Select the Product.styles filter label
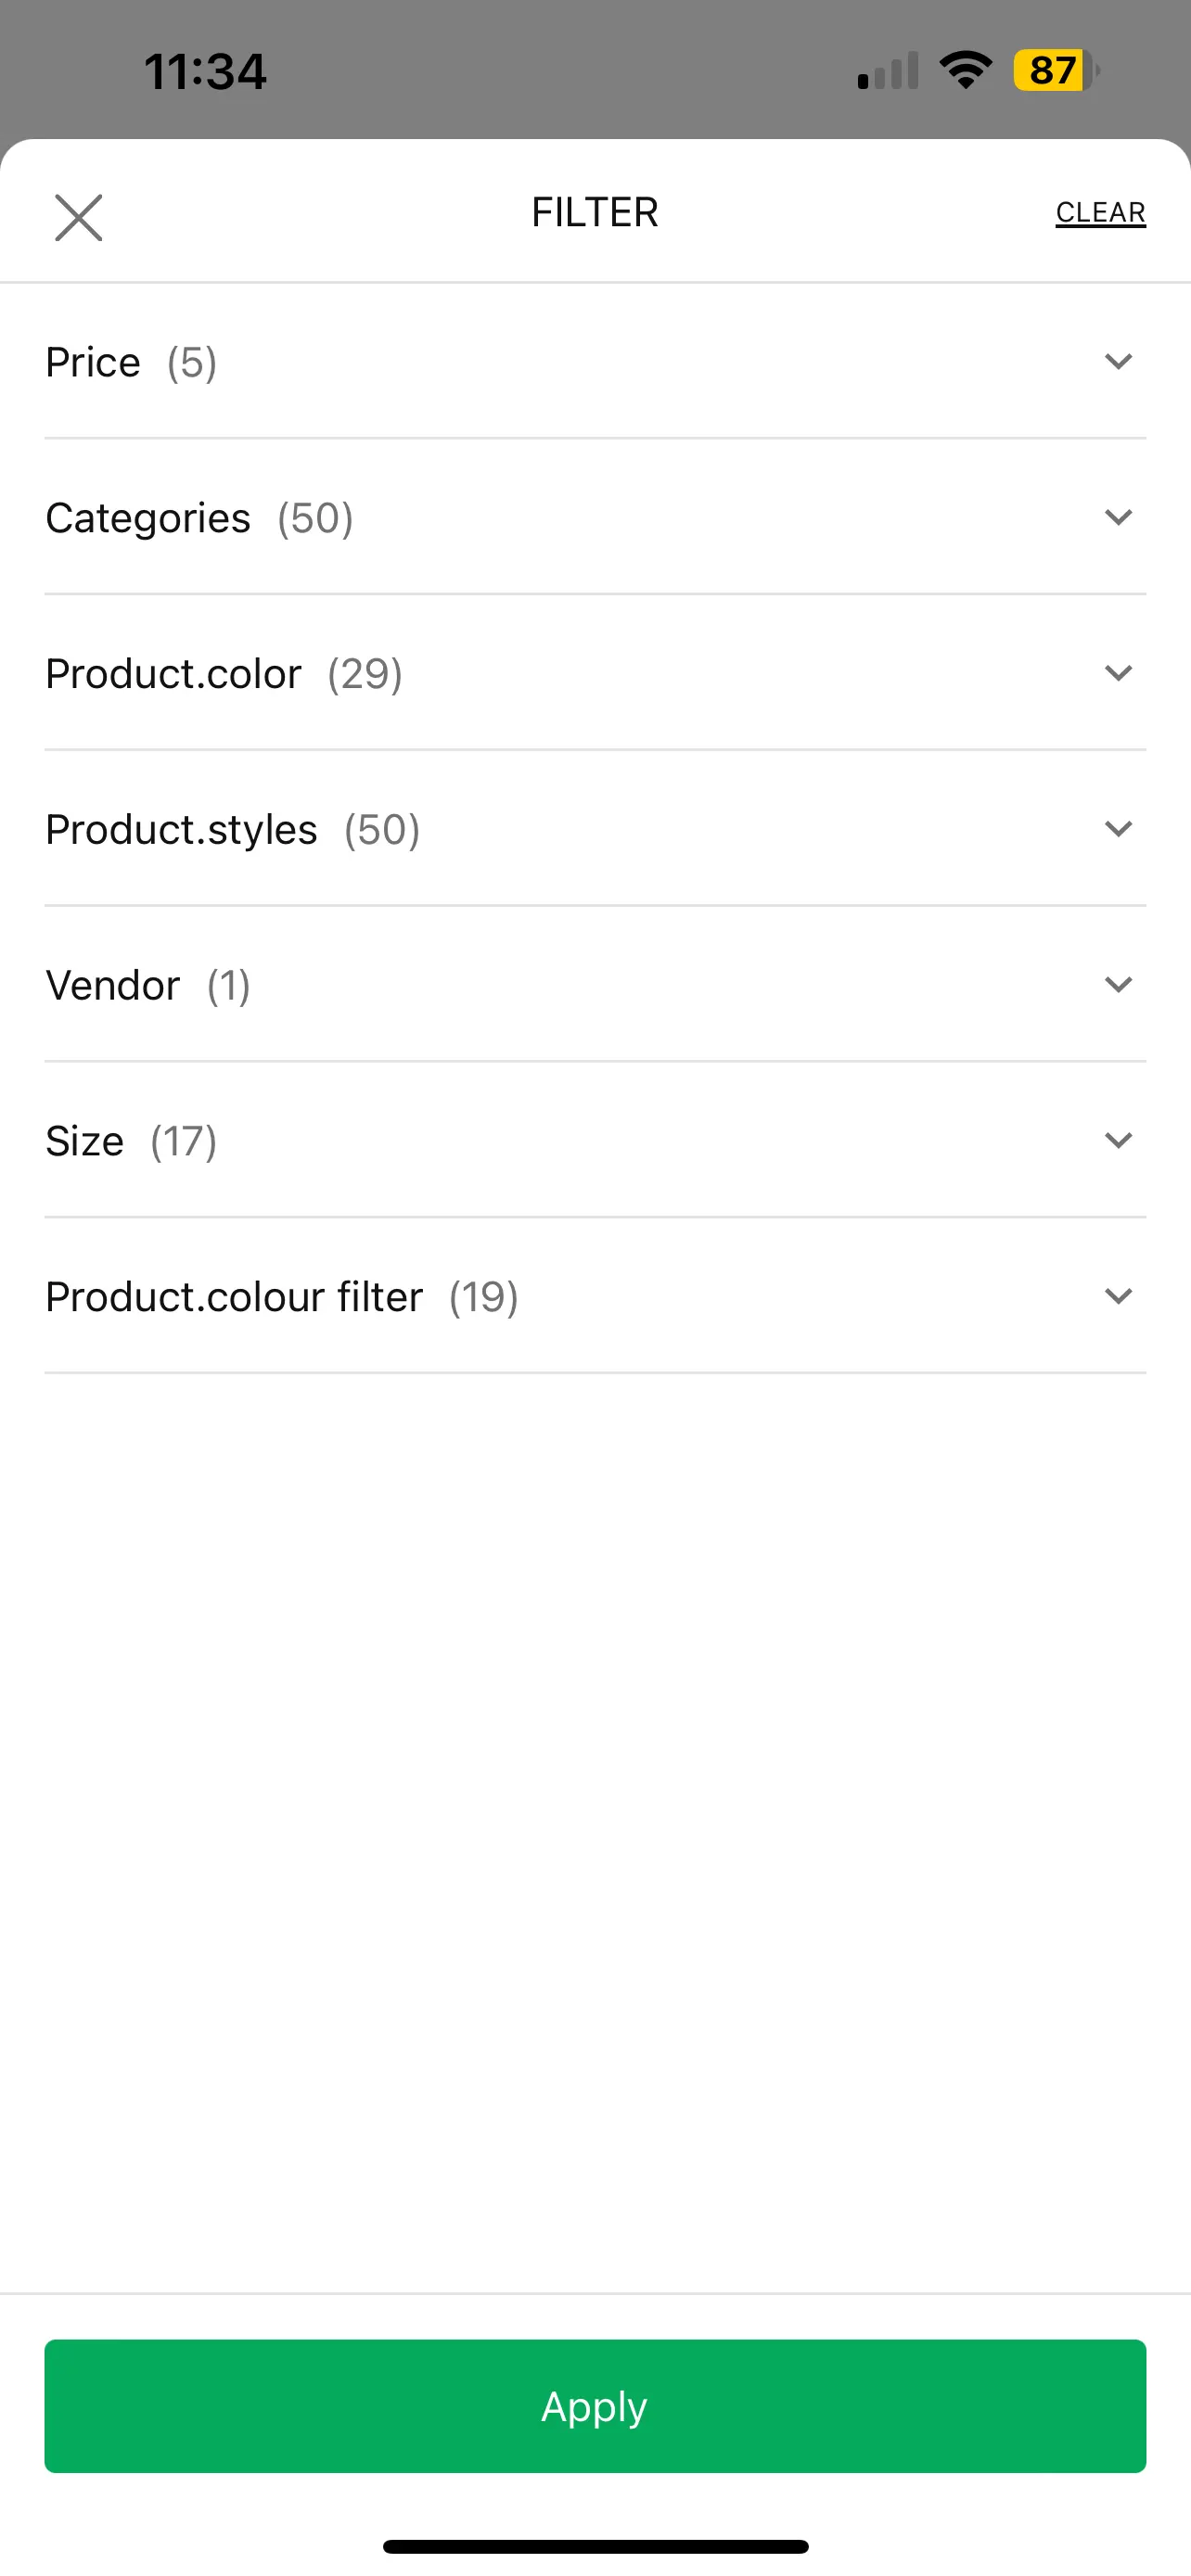Viewport: 1191px width, 2576px height. (181, 830)
